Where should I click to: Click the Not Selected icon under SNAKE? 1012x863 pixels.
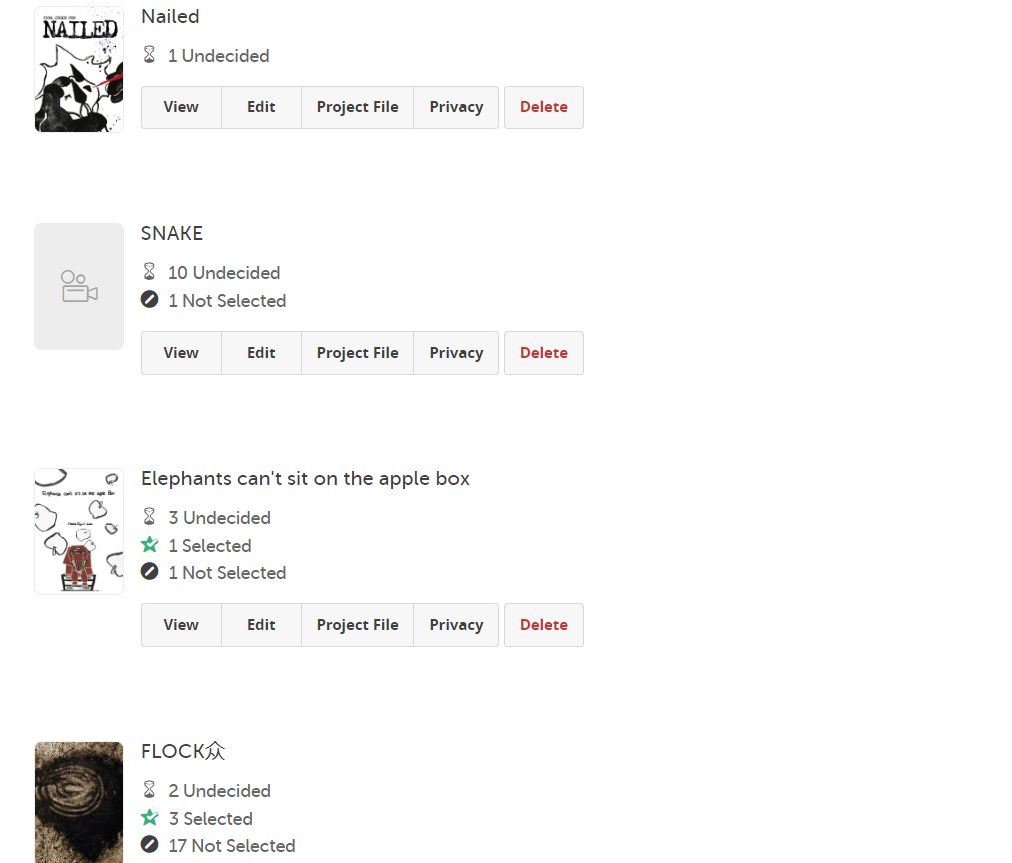coord(150,300)
